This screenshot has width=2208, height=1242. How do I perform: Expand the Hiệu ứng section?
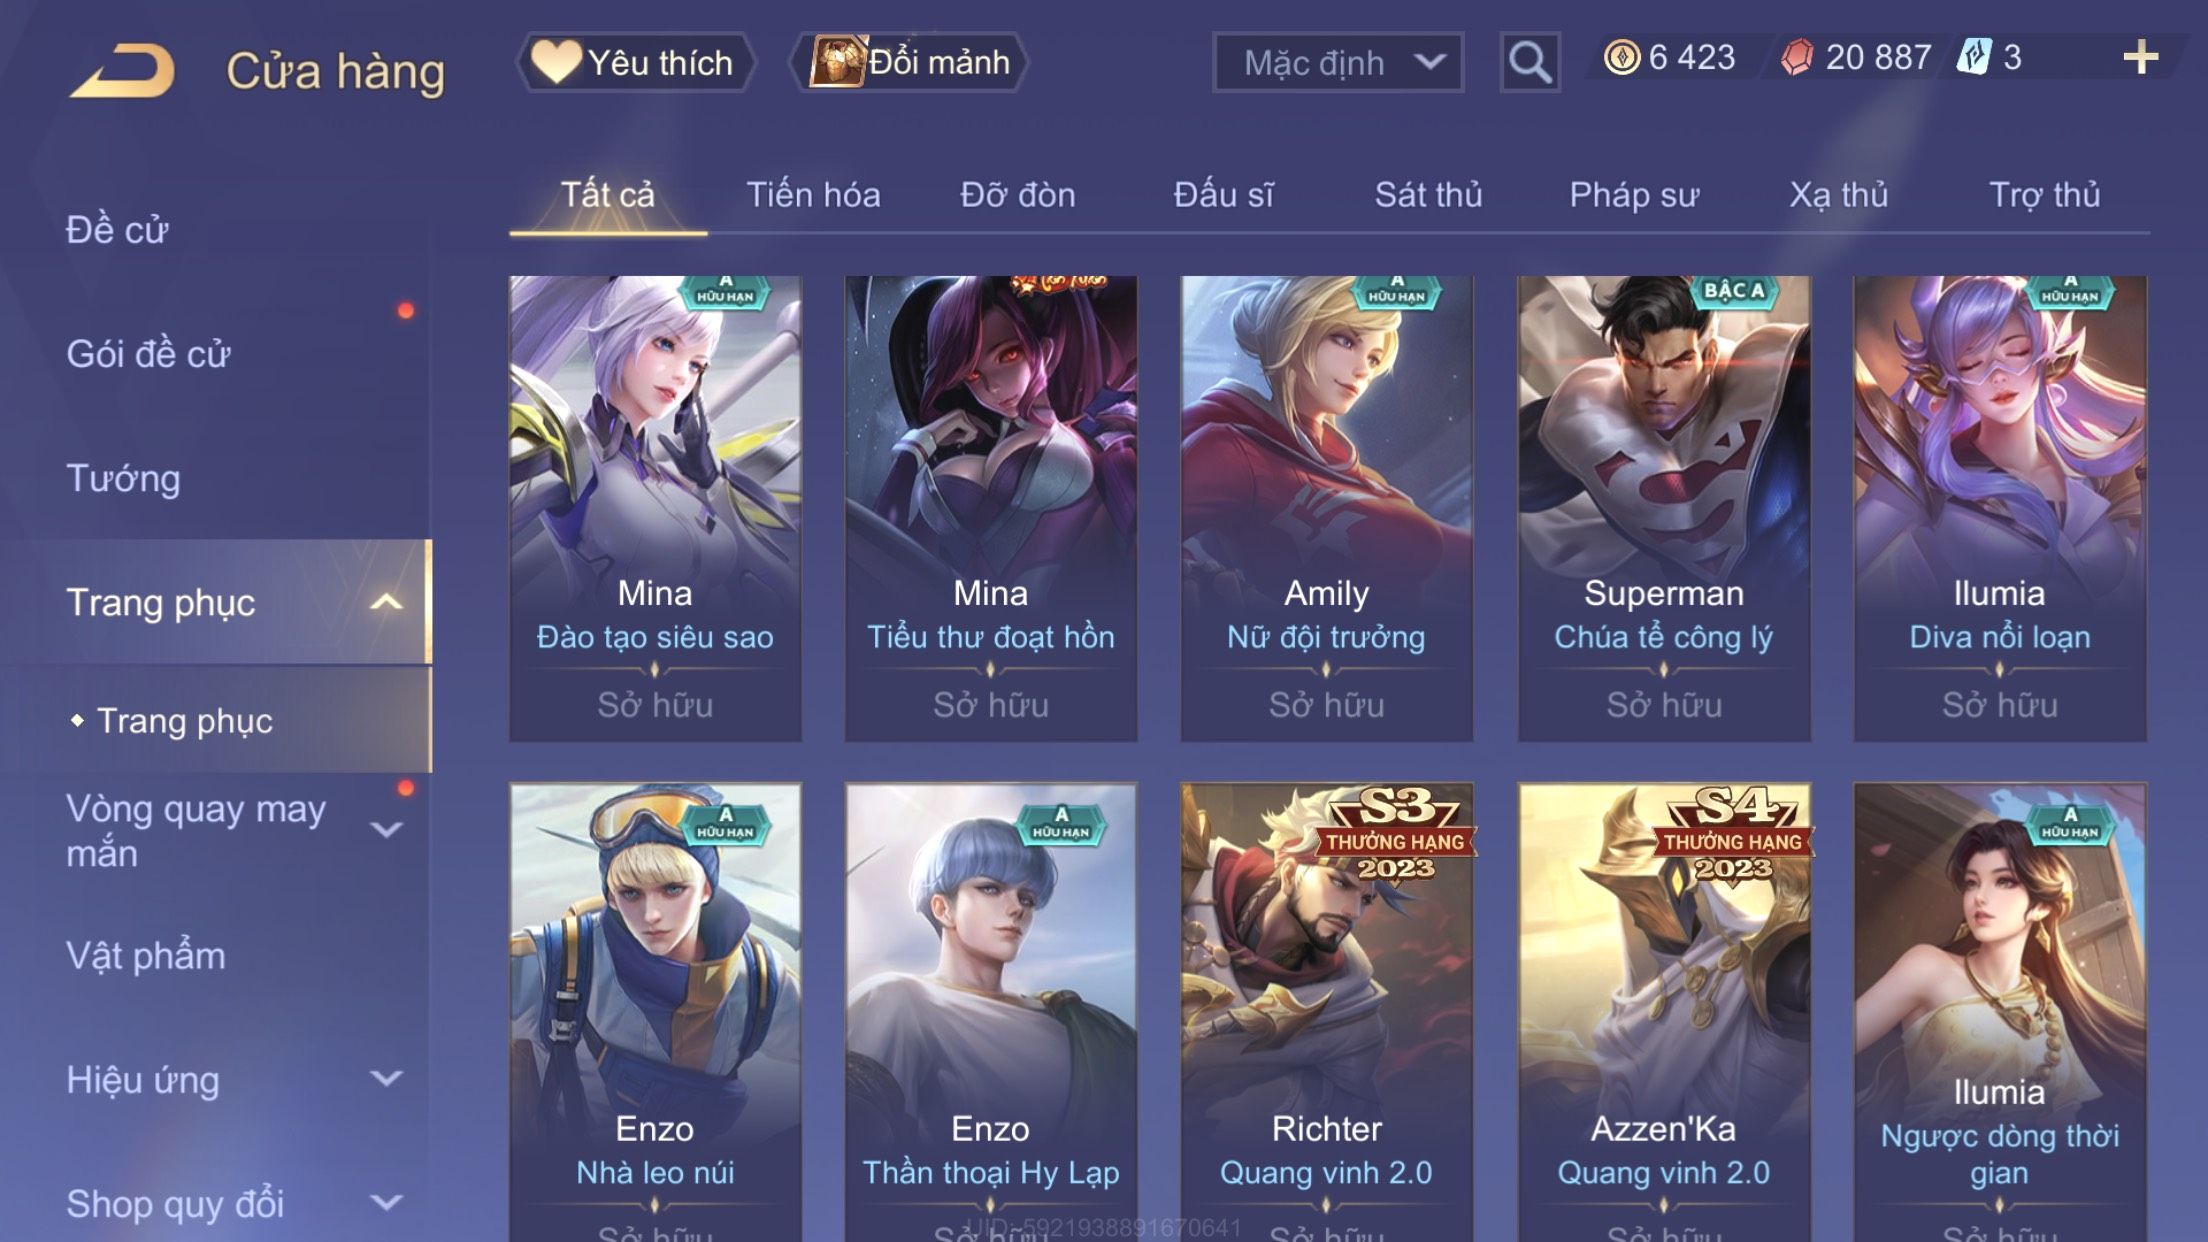pyautogui.click(x=386, y=1078)
